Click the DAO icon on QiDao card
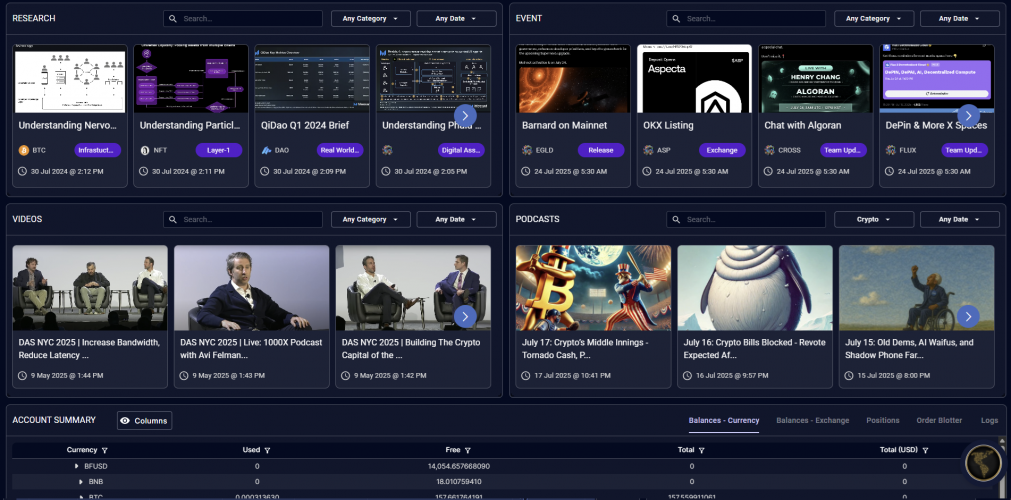The width and height of the screenshot is (1011, 500). (266, 150)
